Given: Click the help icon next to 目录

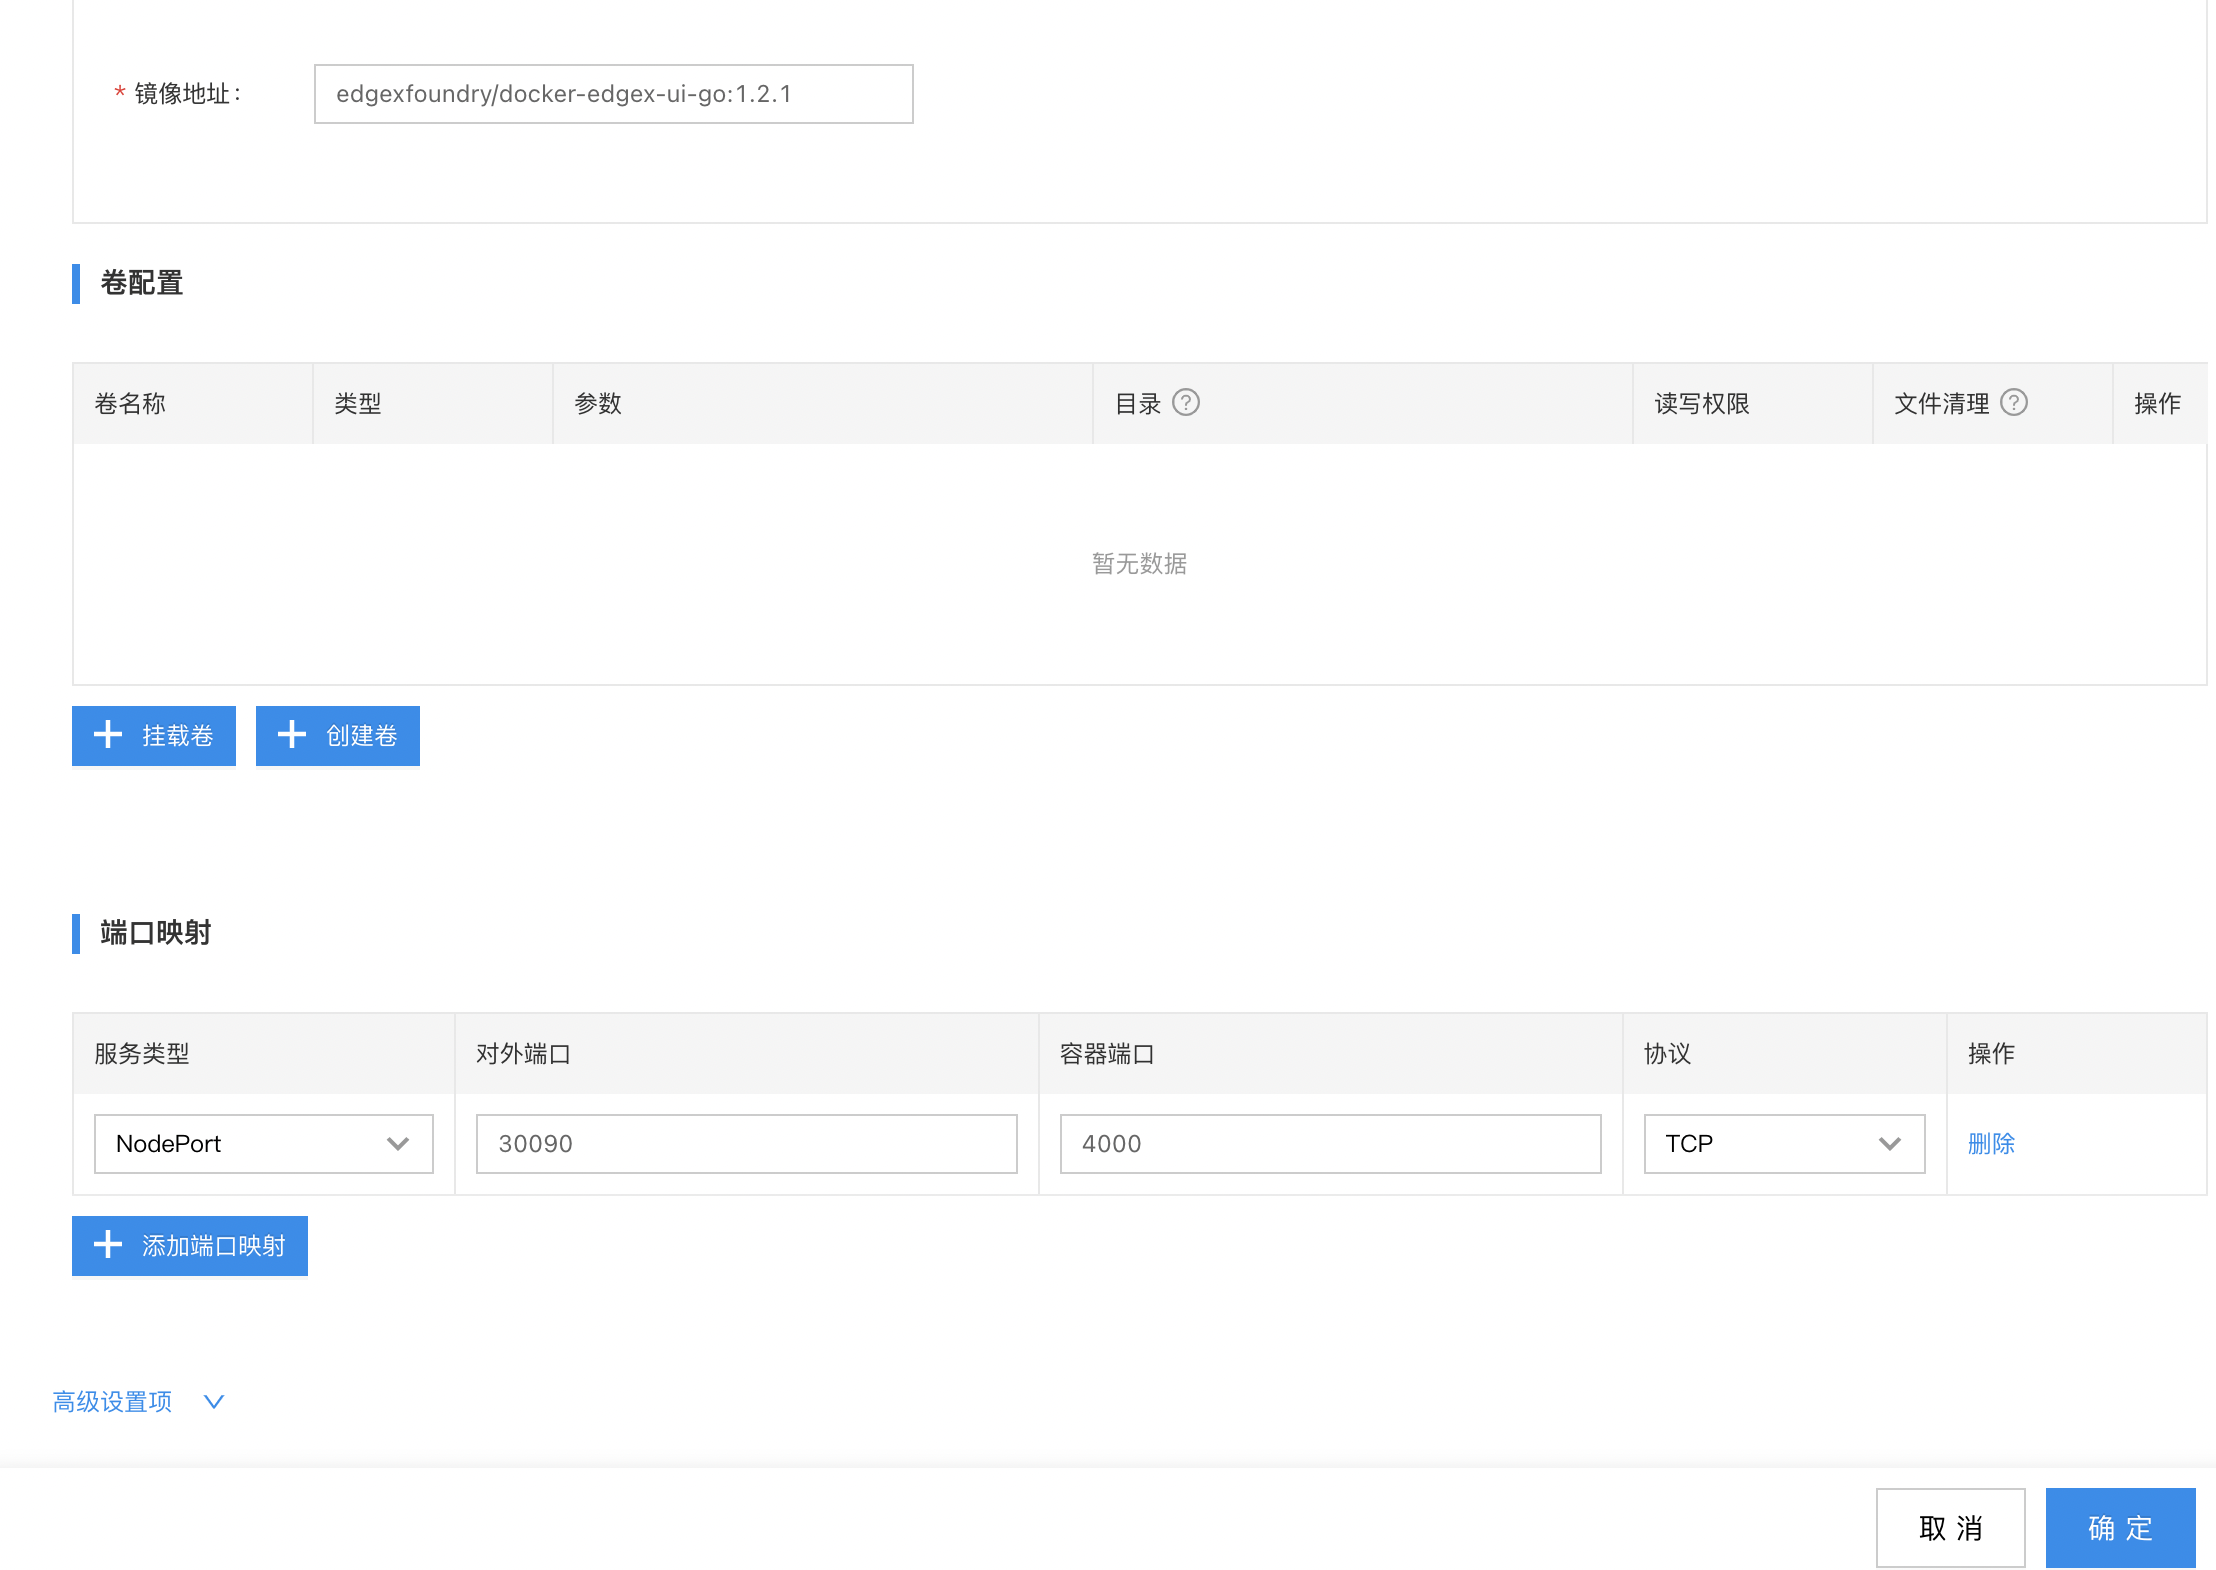Looking at the screenshot, I should point(1185,403).
